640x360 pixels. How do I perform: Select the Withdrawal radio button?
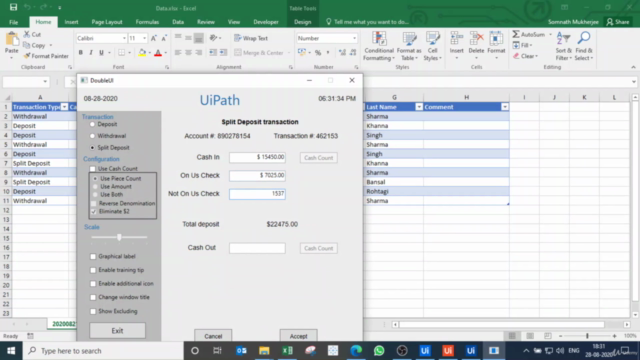tap(93, 136)
